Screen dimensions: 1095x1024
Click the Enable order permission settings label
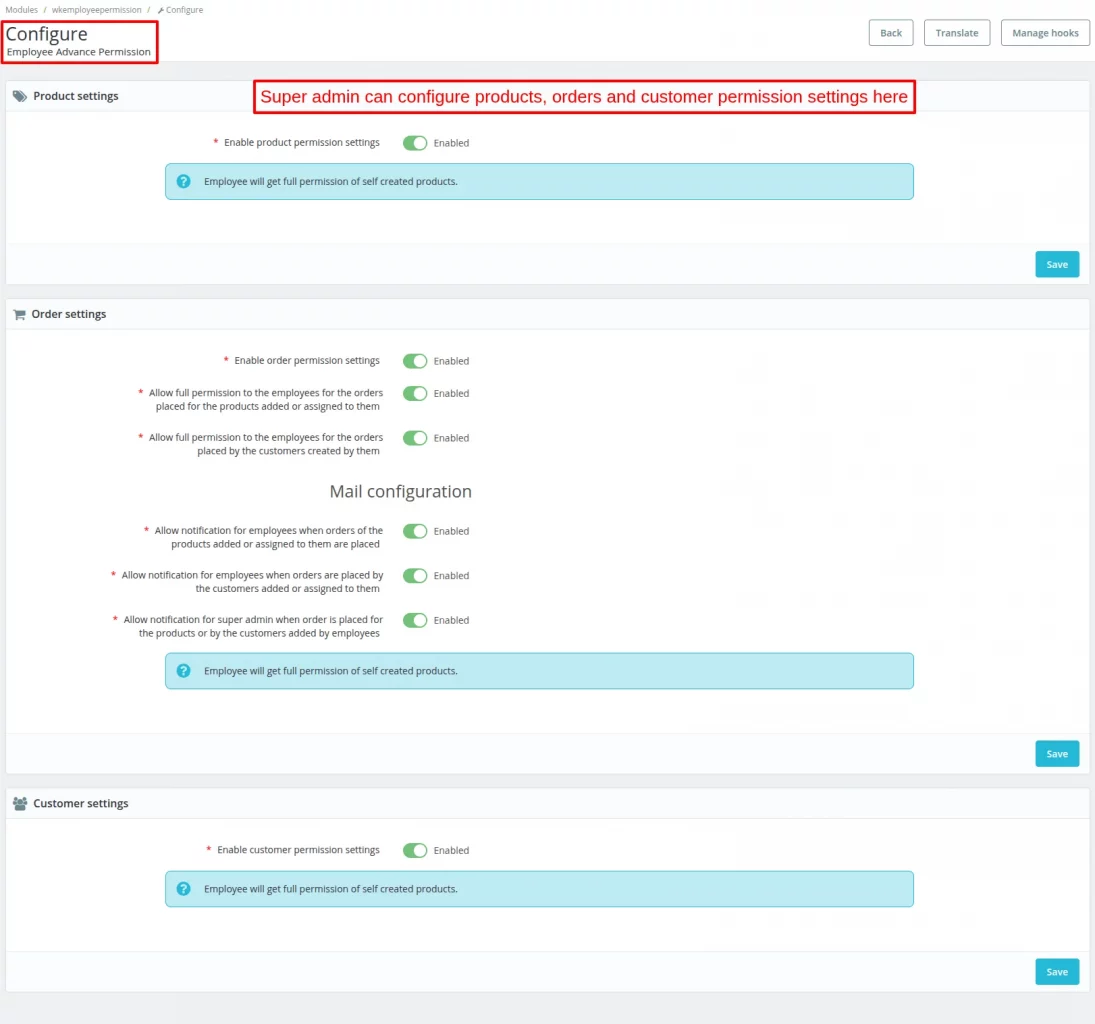click(x=307, y=360)
